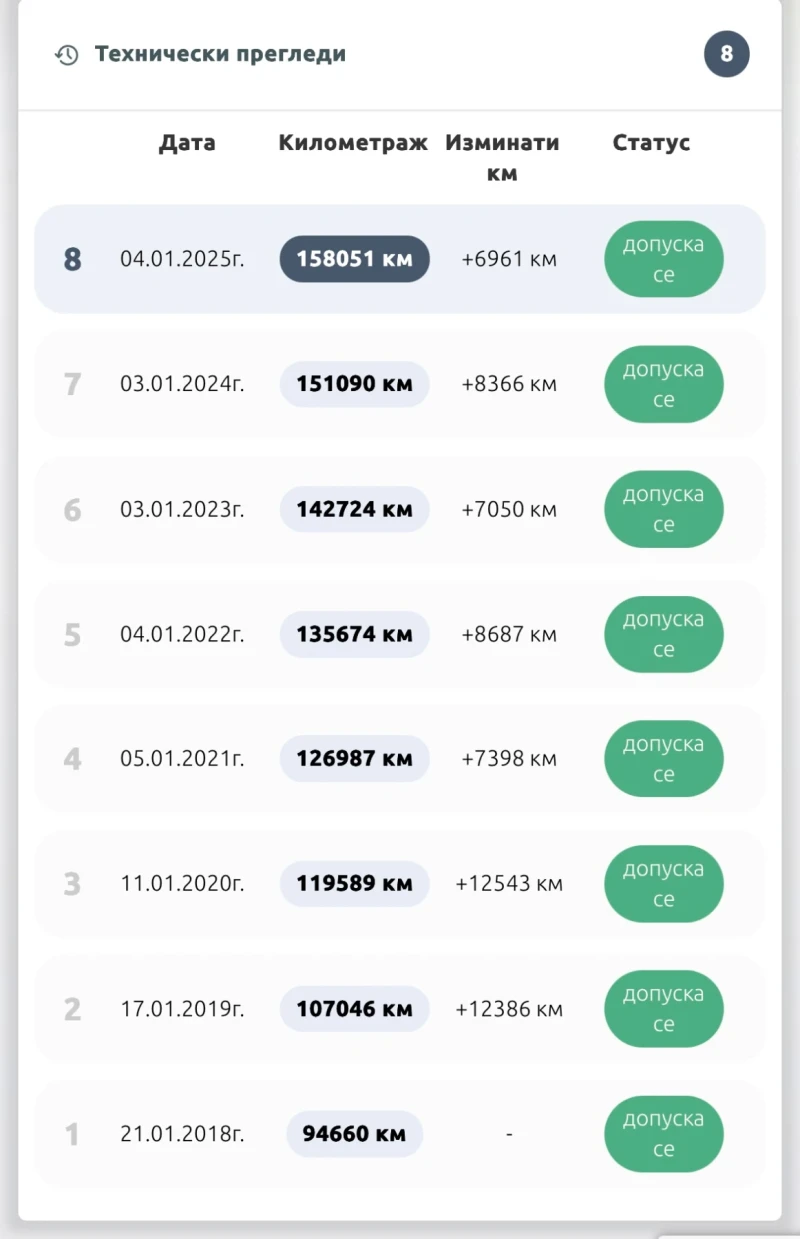The height and width of the screenshot is (1239, 800).
Task: Open the inspection dated 05.01.2021г.
Action: coord(182,759)
